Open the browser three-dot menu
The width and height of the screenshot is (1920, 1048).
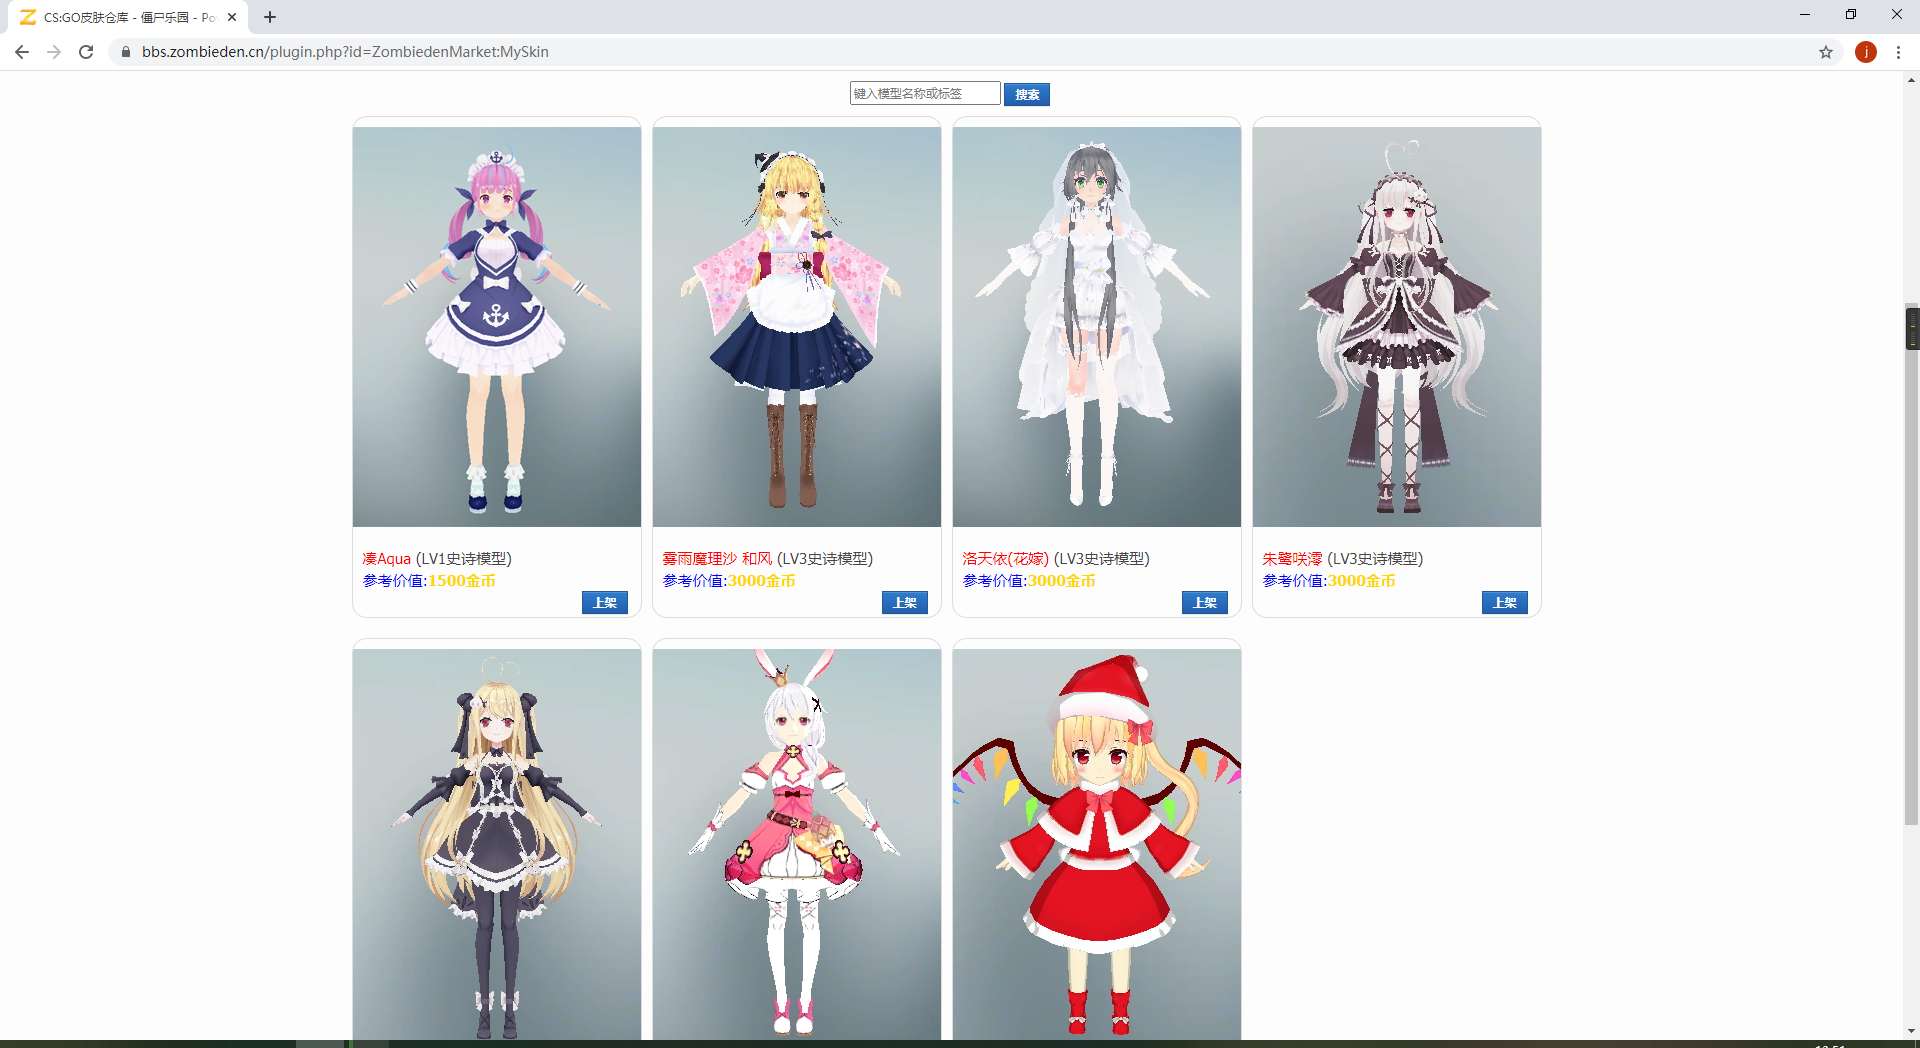[1899, 52]
